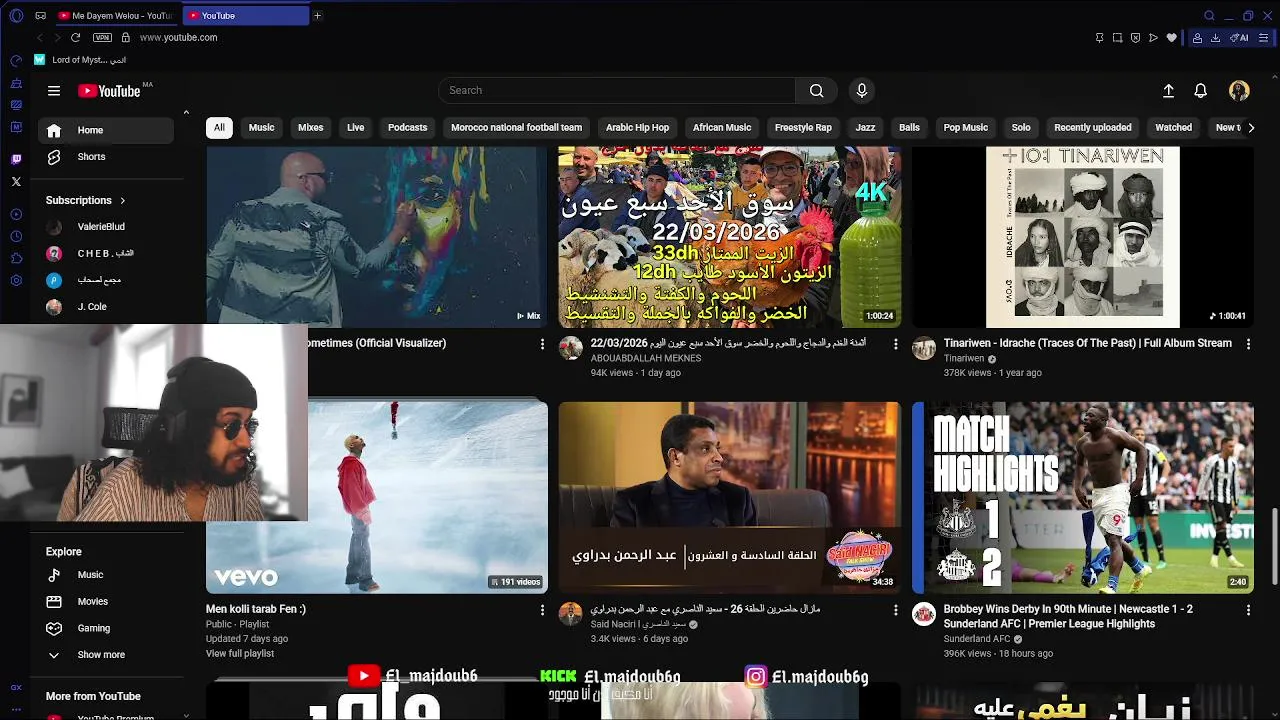Open options menu for Tinariwen Idrache video
Viewport: 1280px width, 720px height.
[1248, 344]
